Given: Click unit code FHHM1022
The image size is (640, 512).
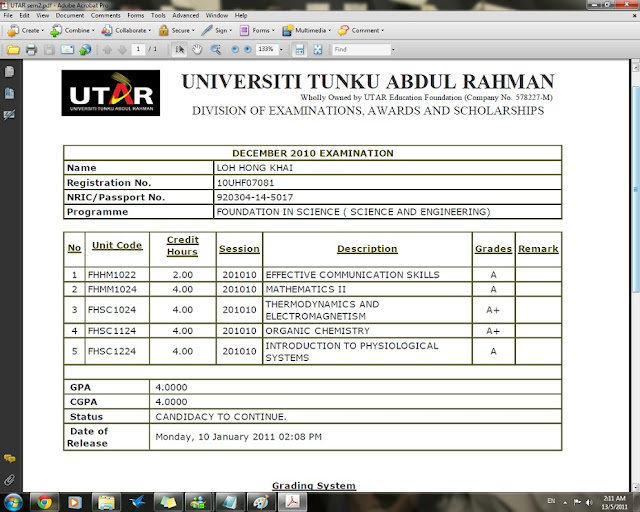Looking at the screenshot, I should [x=112, y=275].
